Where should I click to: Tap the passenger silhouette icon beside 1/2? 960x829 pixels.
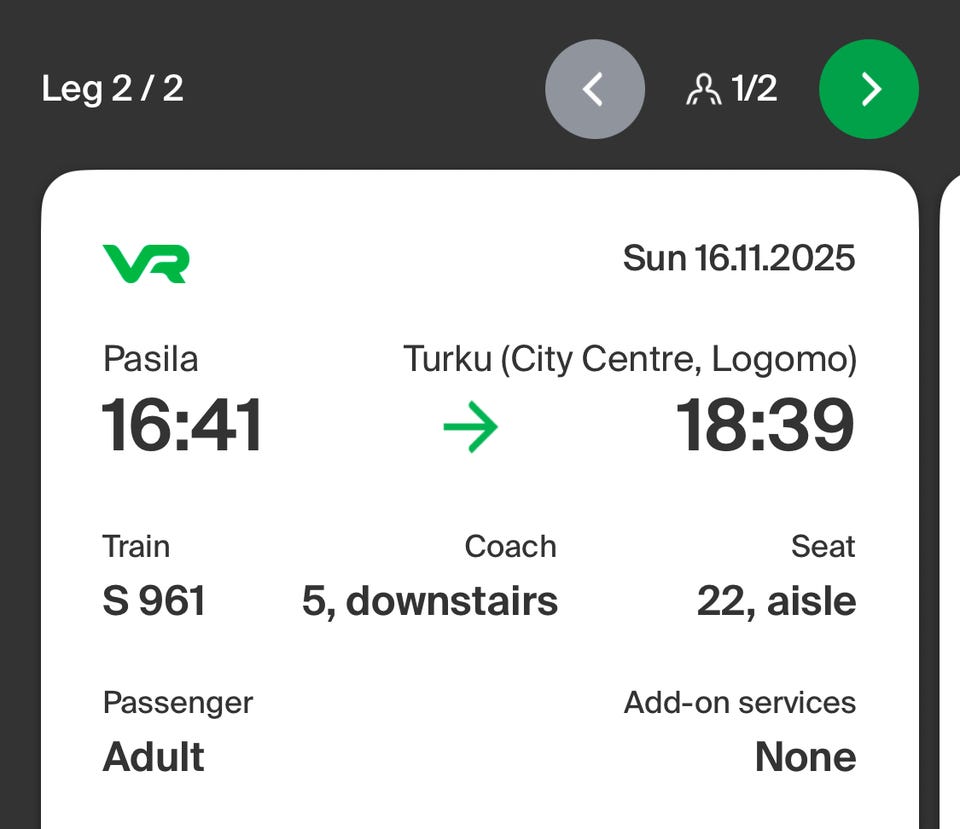click(x=704, y=90)
